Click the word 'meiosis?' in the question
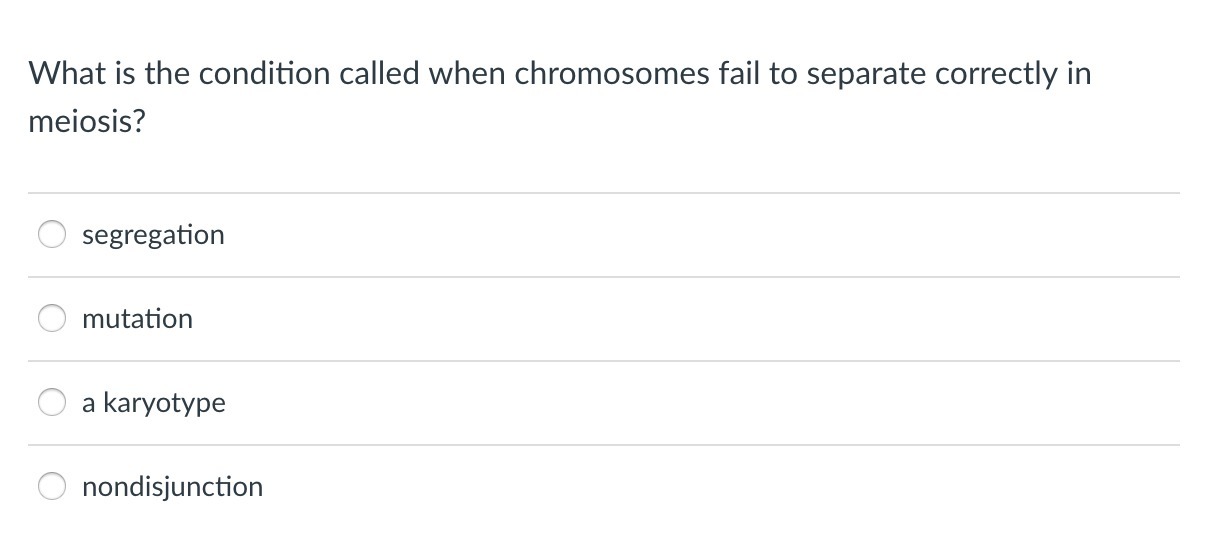The image size is (1210, 546). pyautogui.click(x=86, y=125)
